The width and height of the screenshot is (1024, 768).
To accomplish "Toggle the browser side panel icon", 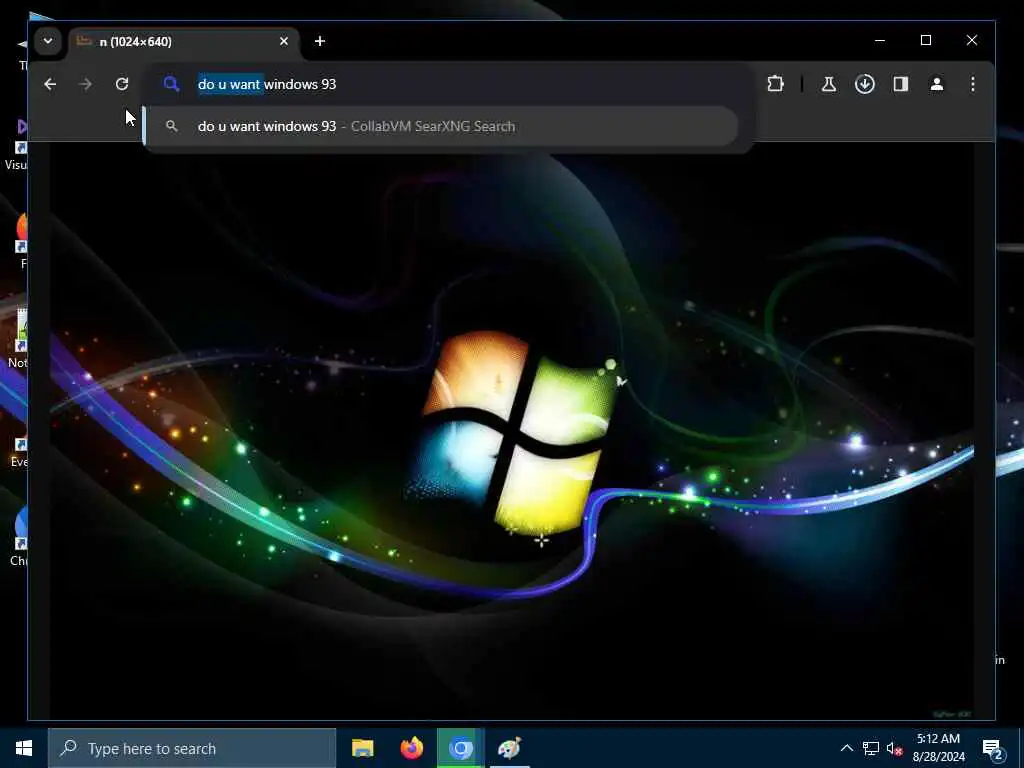I will [901, 84].
